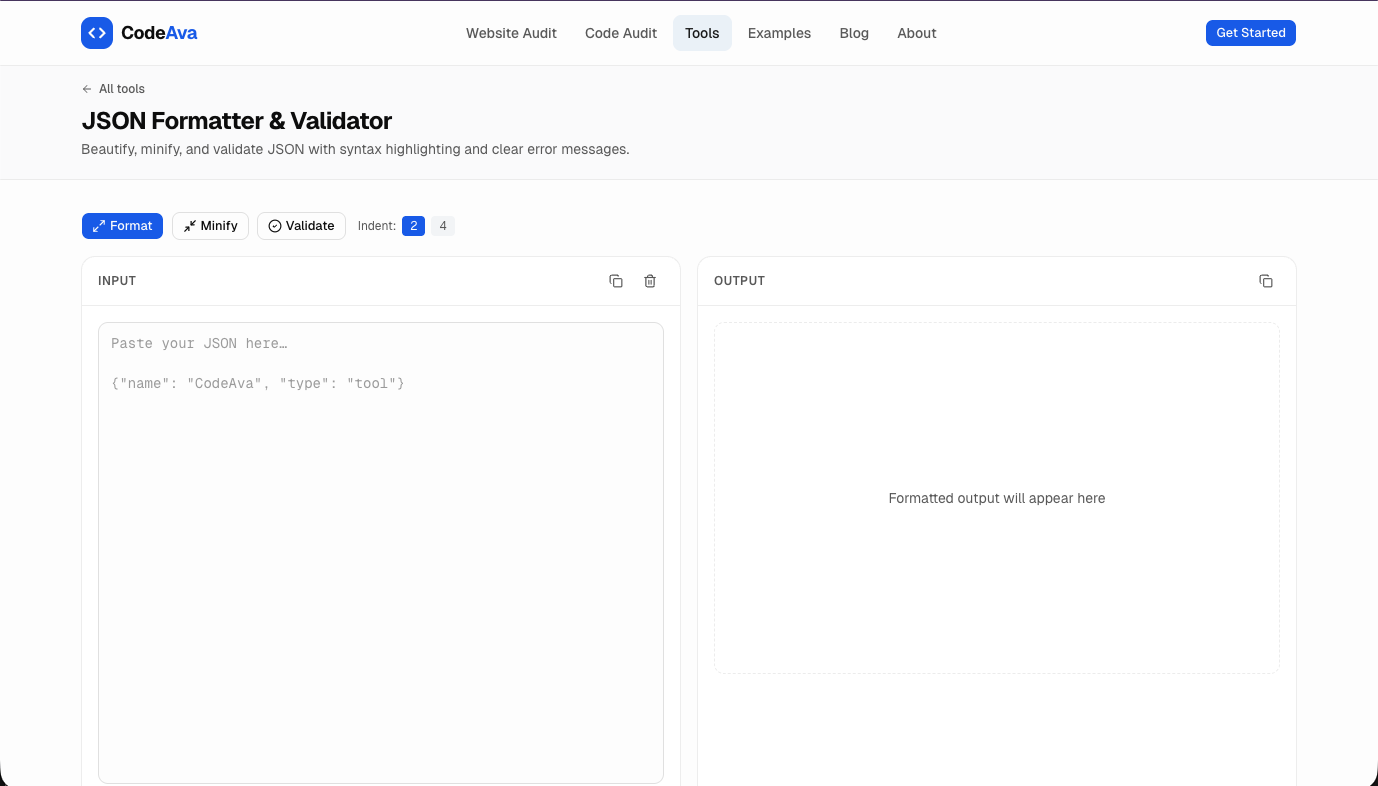Navigate to the Blog section
Viewport: 1378px width, 786px height.
pos(854,33)
